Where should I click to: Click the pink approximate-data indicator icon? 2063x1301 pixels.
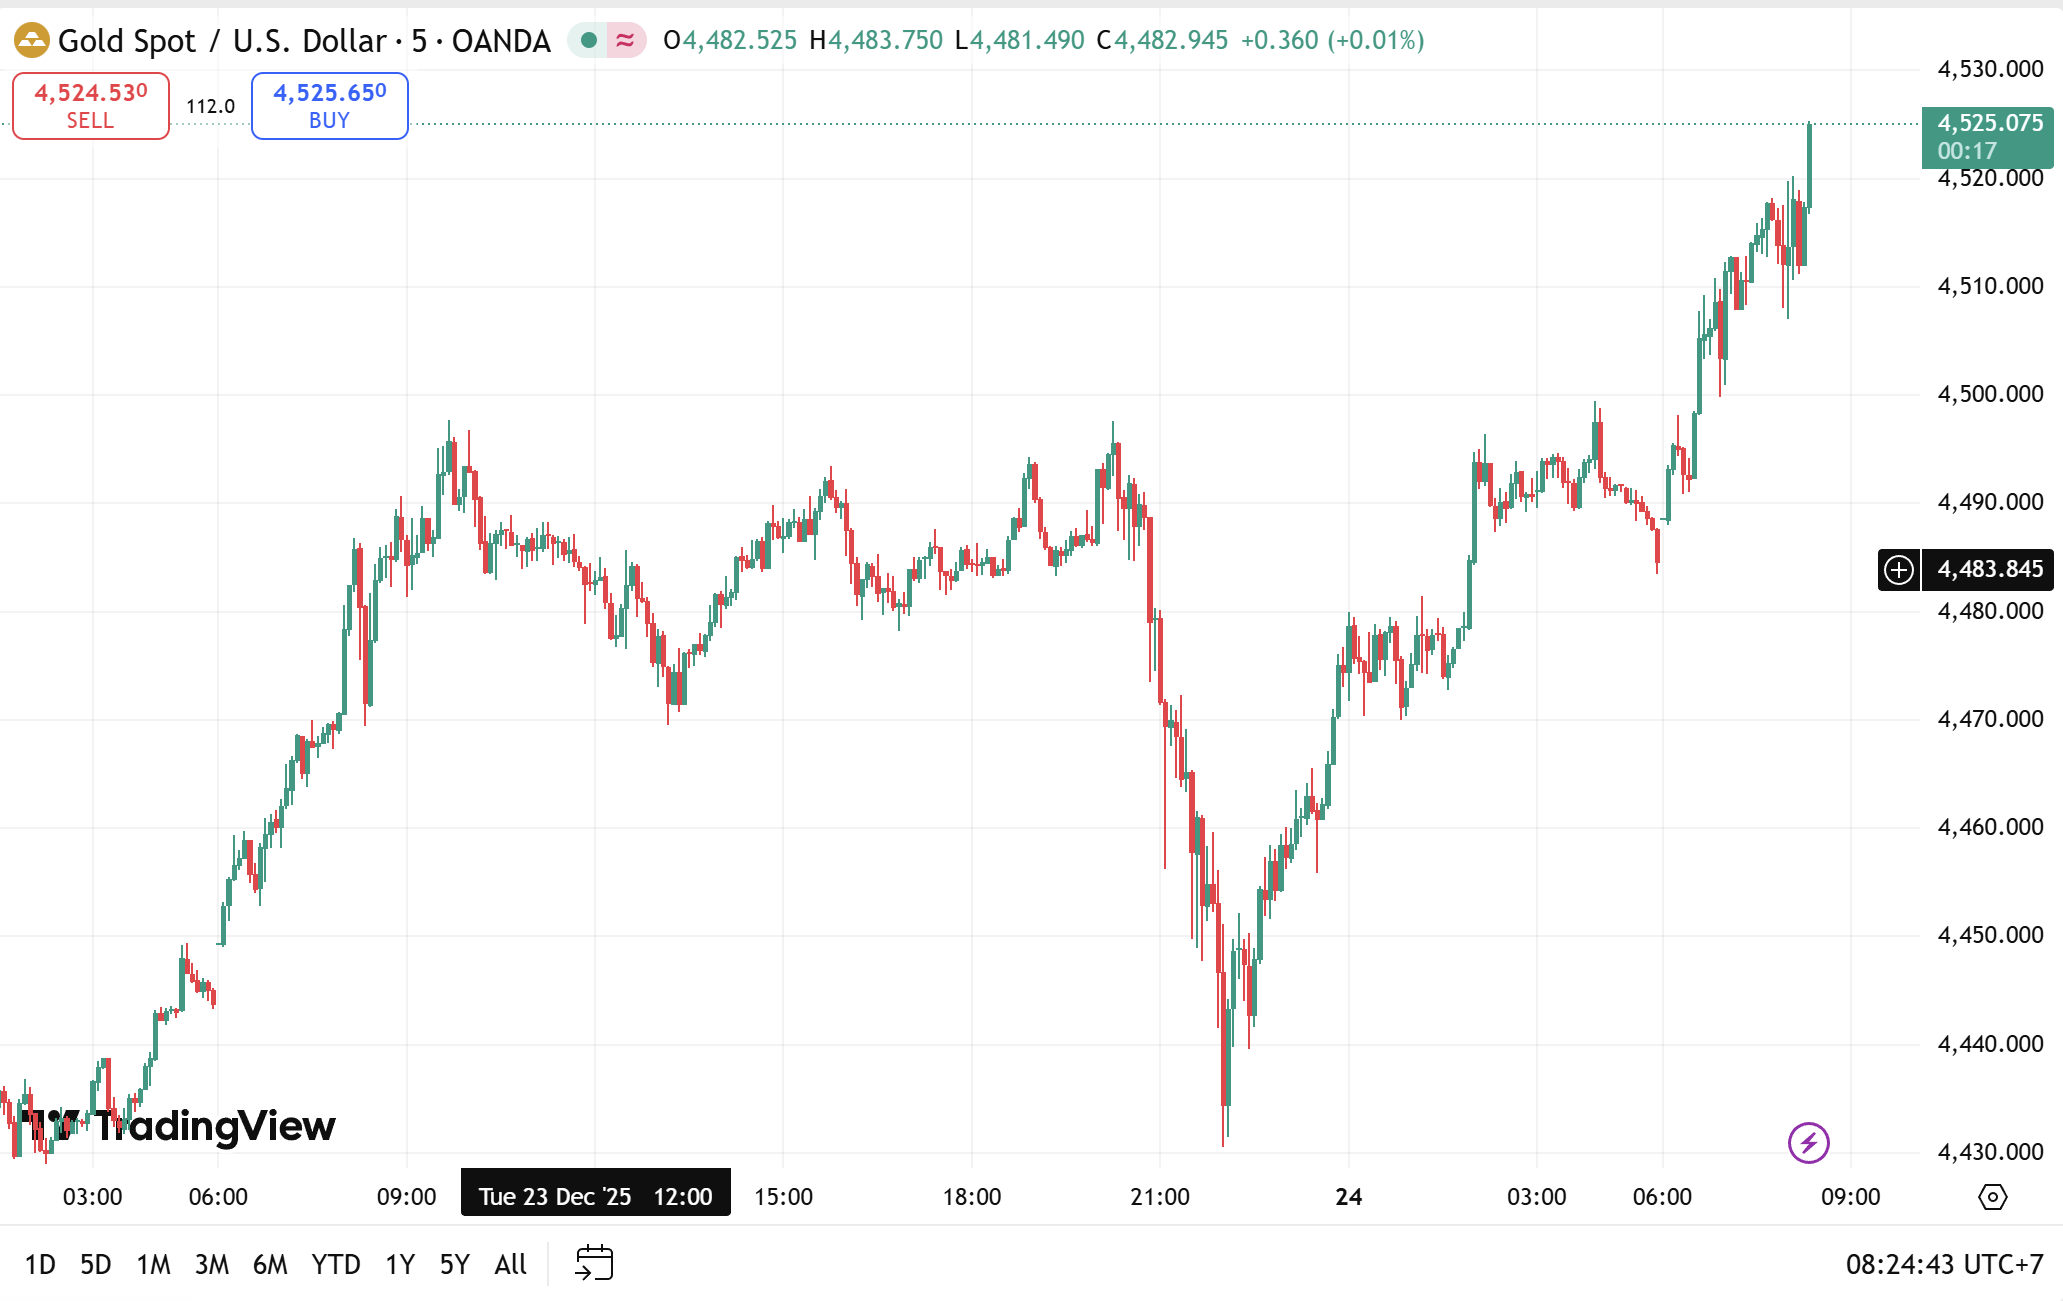[625, 41]
